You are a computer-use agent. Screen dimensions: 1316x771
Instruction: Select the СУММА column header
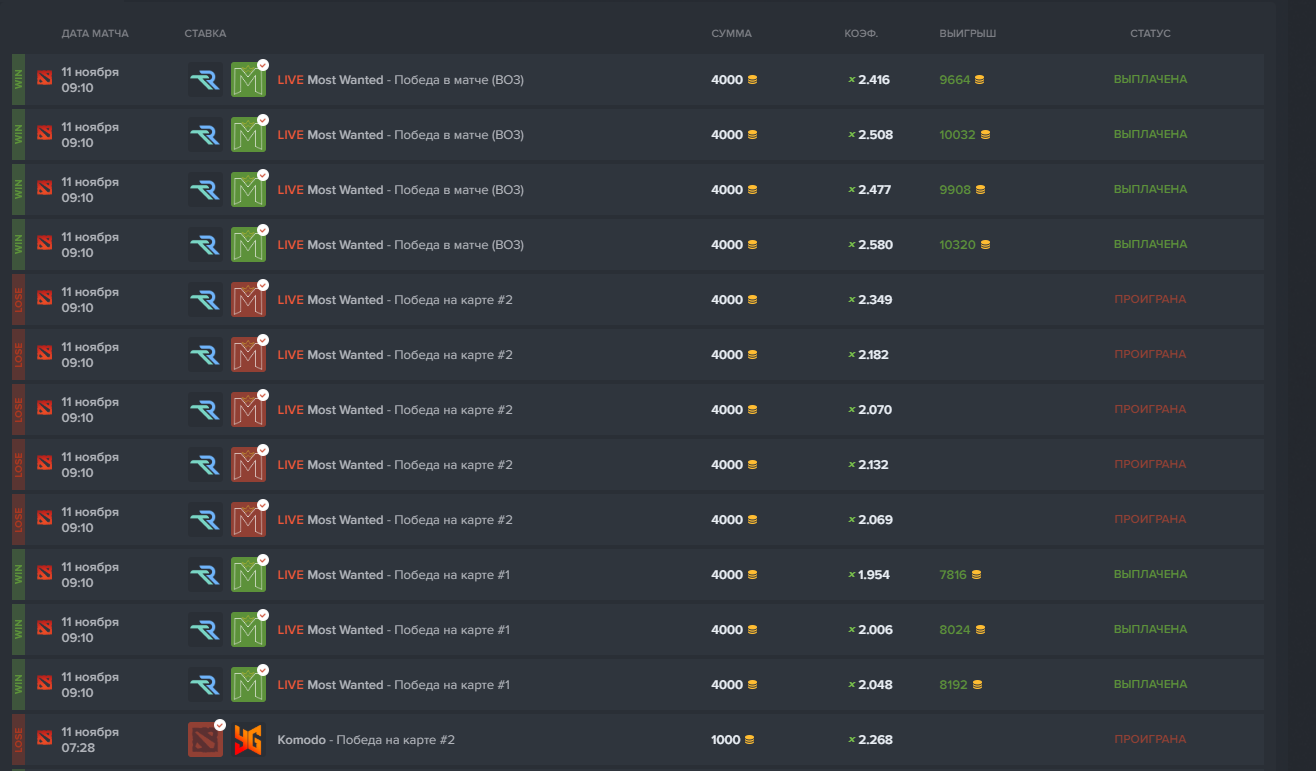pyautogui.click(x=731, y=34)
